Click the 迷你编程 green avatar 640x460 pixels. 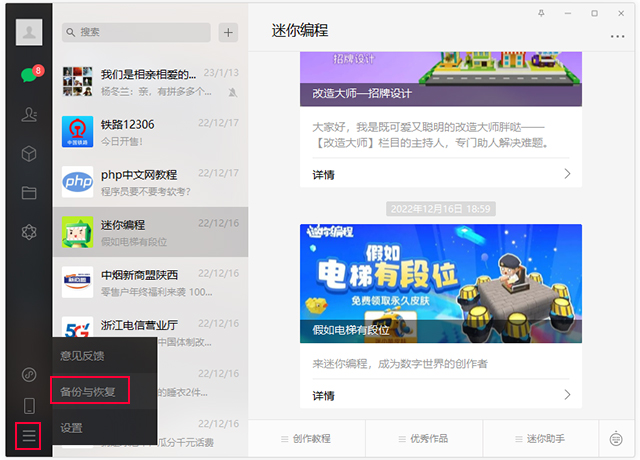[78, 232]
